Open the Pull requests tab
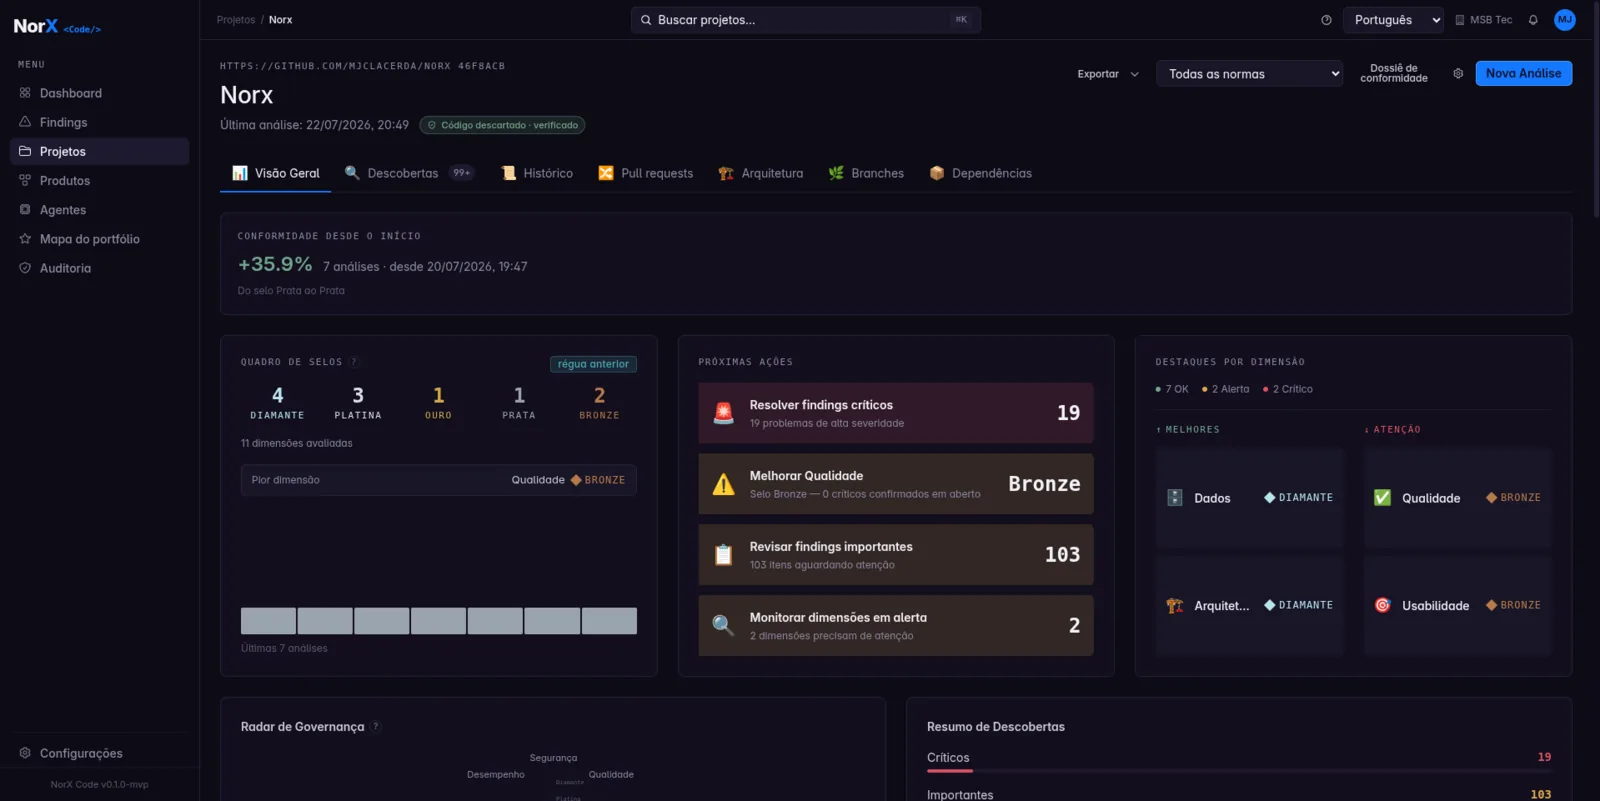 (x=646, y=173)
